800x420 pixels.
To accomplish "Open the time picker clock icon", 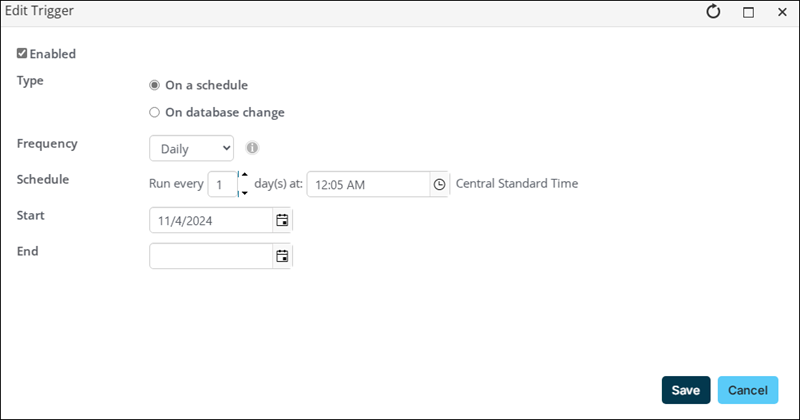I will click(x=439, y=184).
